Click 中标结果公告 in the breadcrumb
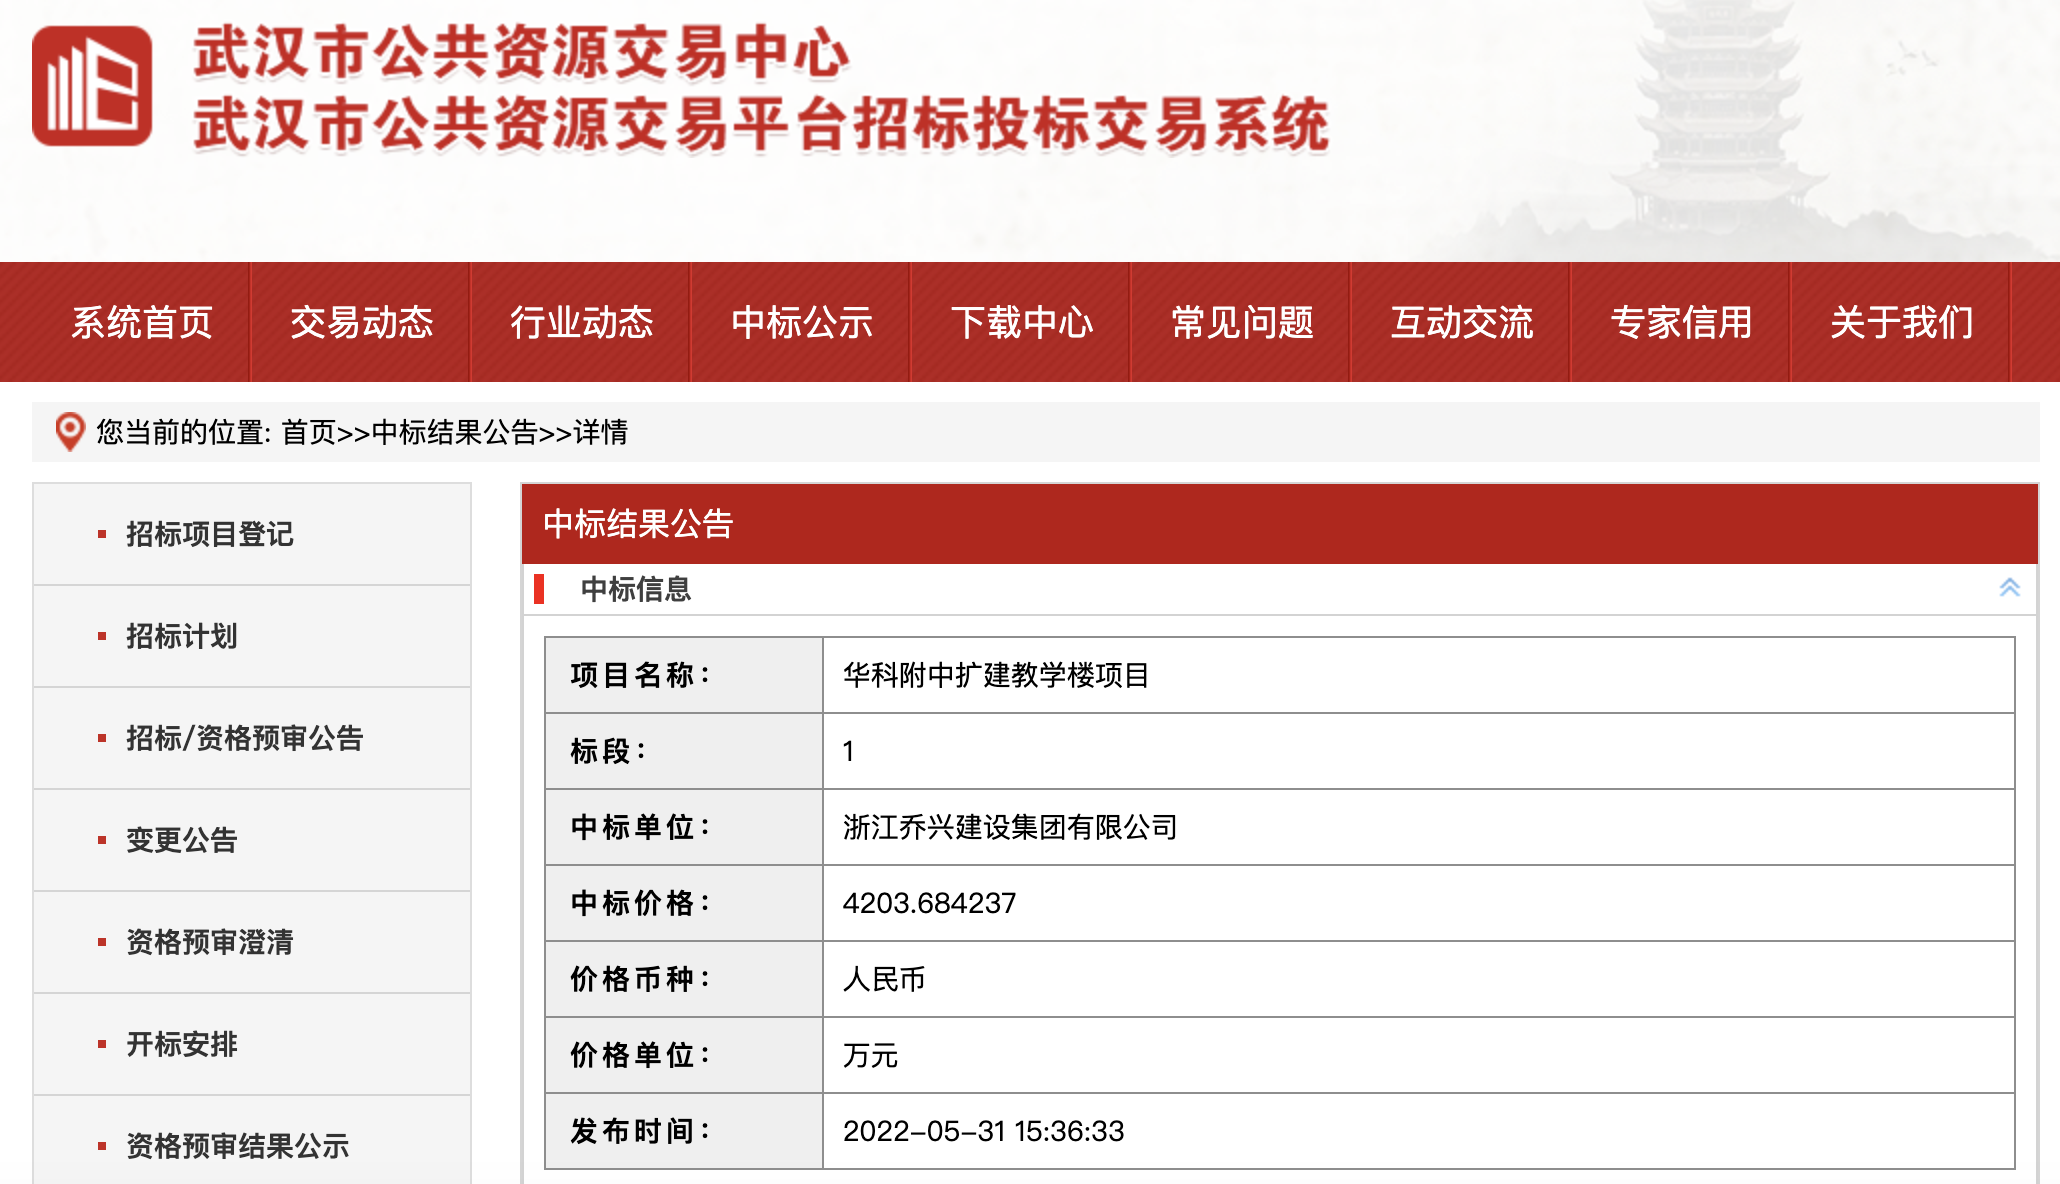 pyautogui.click(x=454, y=432)
